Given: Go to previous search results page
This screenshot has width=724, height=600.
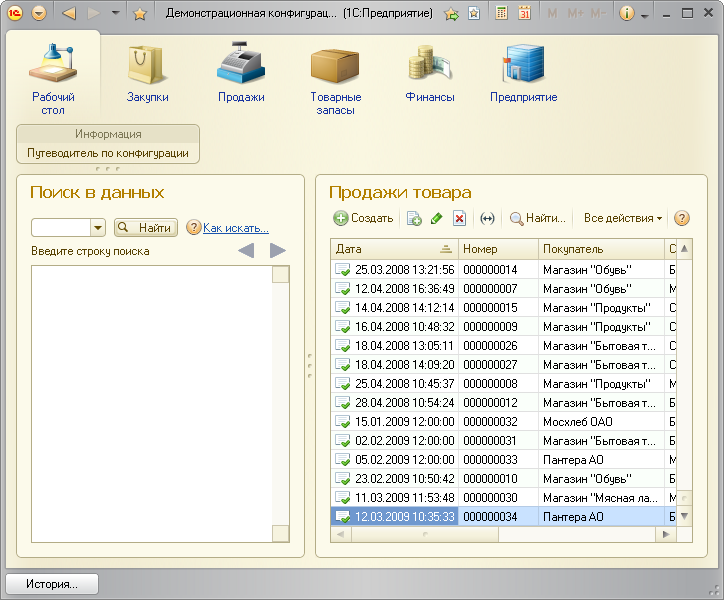Looking at the screenshot, I should click(246, 251).
